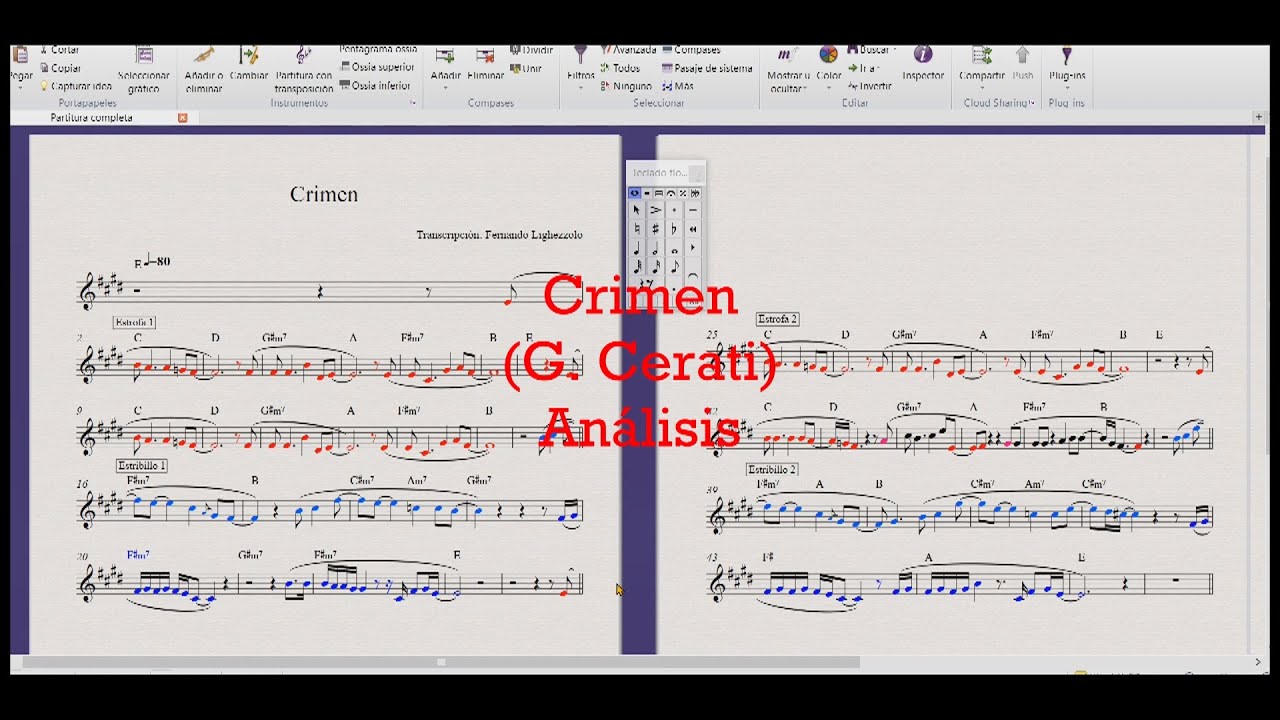Click the flat accidental on keypad
The image size is (1280, 720).
(674, 229)
